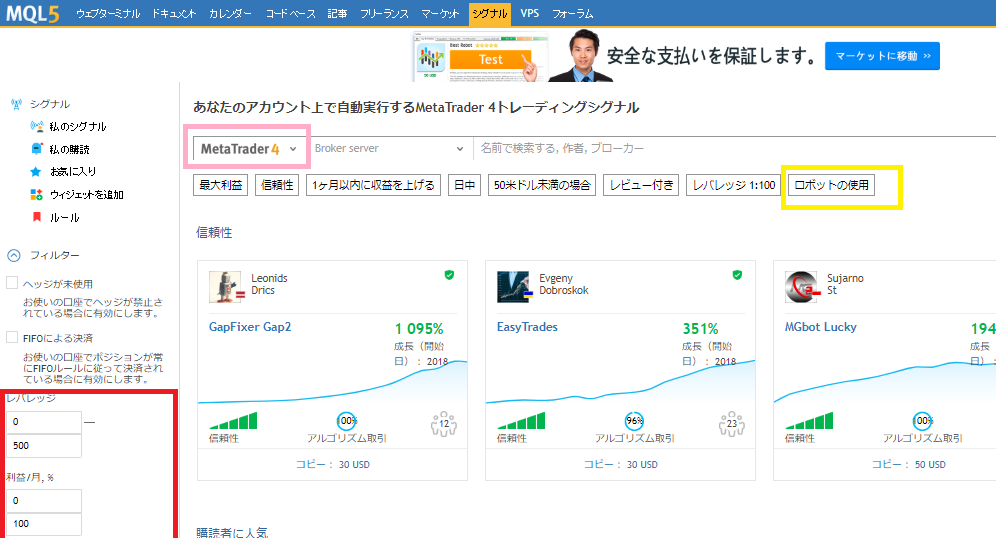Click the 最大利益 filter button
Image resolution: width=996 pixels, height=538 pixels.
click(x=220, y=185)
